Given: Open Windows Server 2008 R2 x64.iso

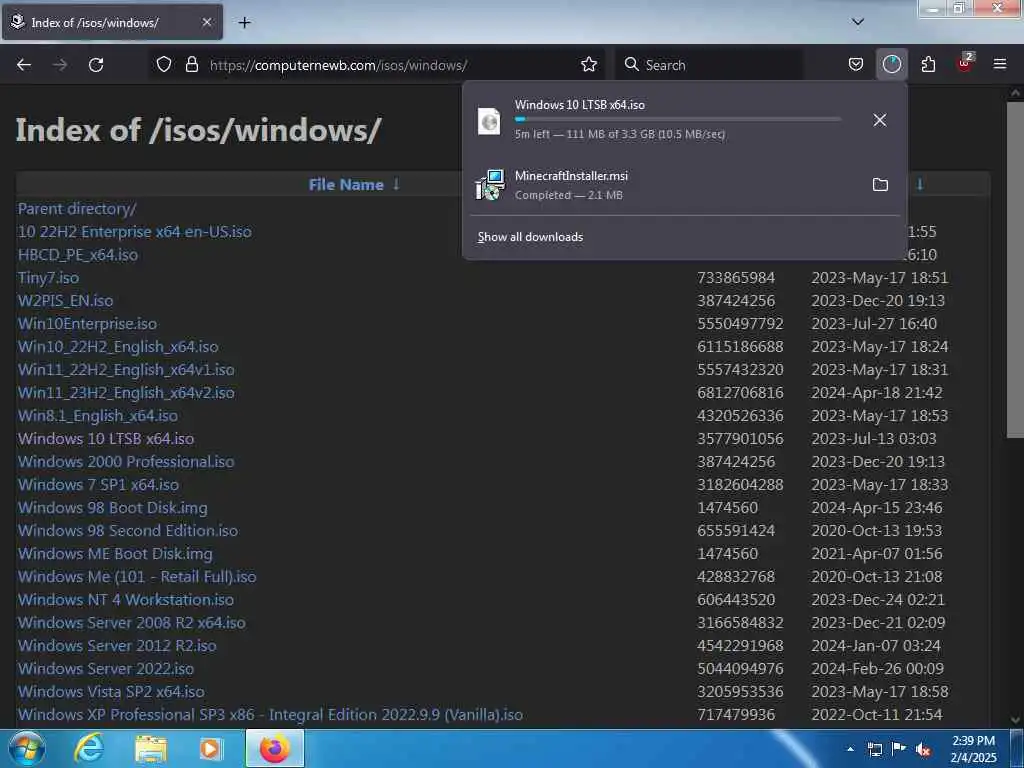Looking at the screenshot, I should 131,622.
